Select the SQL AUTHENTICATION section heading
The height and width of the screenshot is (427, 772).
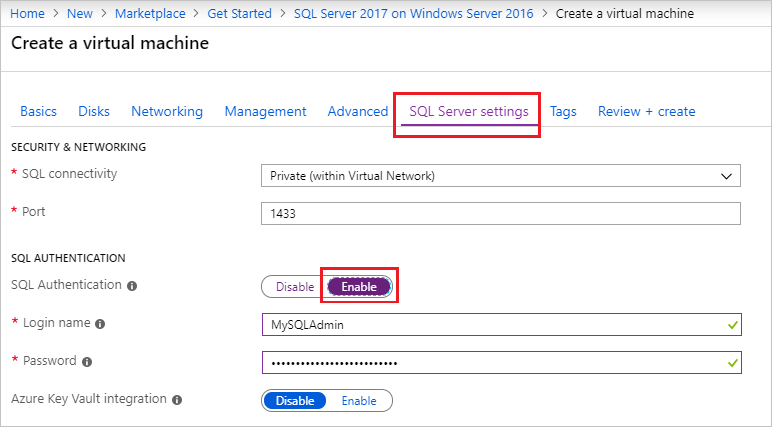tap(68, 258)
